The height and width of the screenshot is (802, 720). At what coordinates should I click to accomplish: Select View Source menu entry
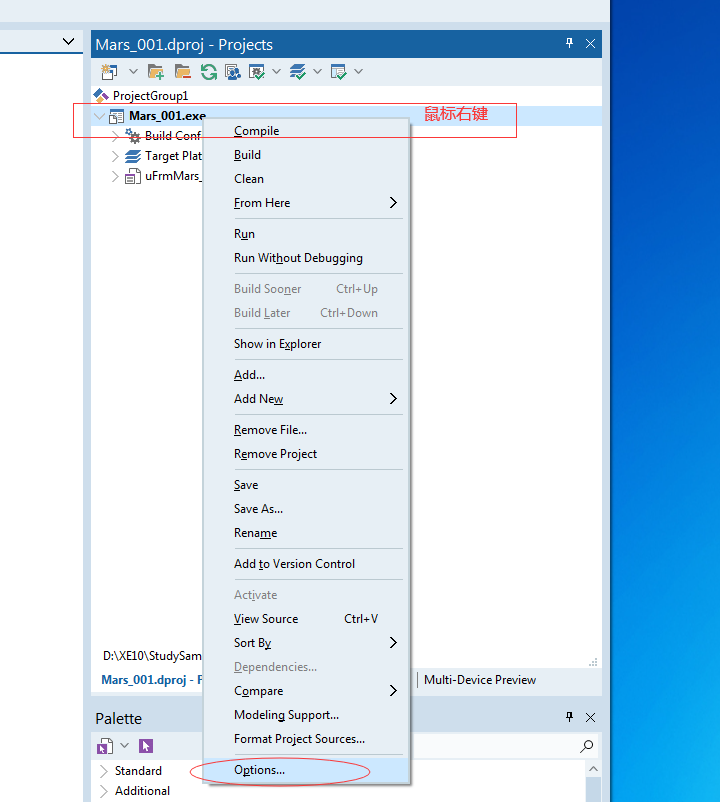pos(307,619)
